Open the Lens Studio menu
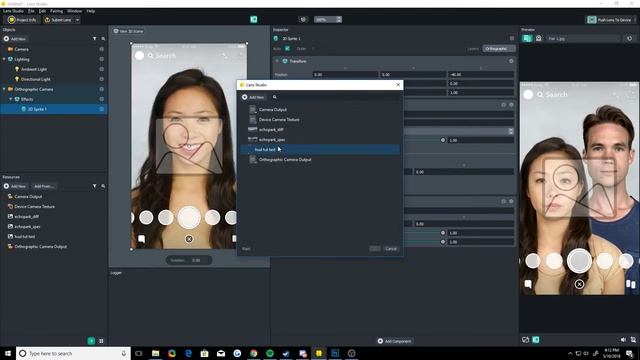This screenshot has width=640, height=360. click(x=13, y=11)
